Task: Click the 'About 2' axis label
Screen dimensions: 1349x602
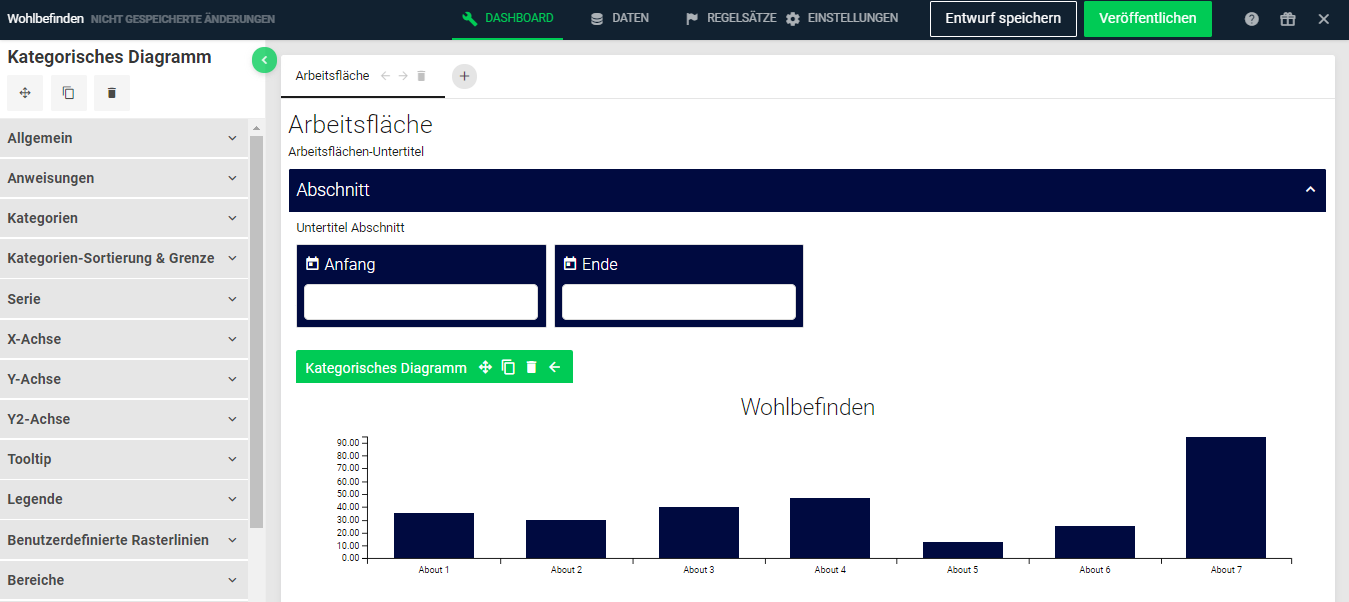Action: (566, 570)
